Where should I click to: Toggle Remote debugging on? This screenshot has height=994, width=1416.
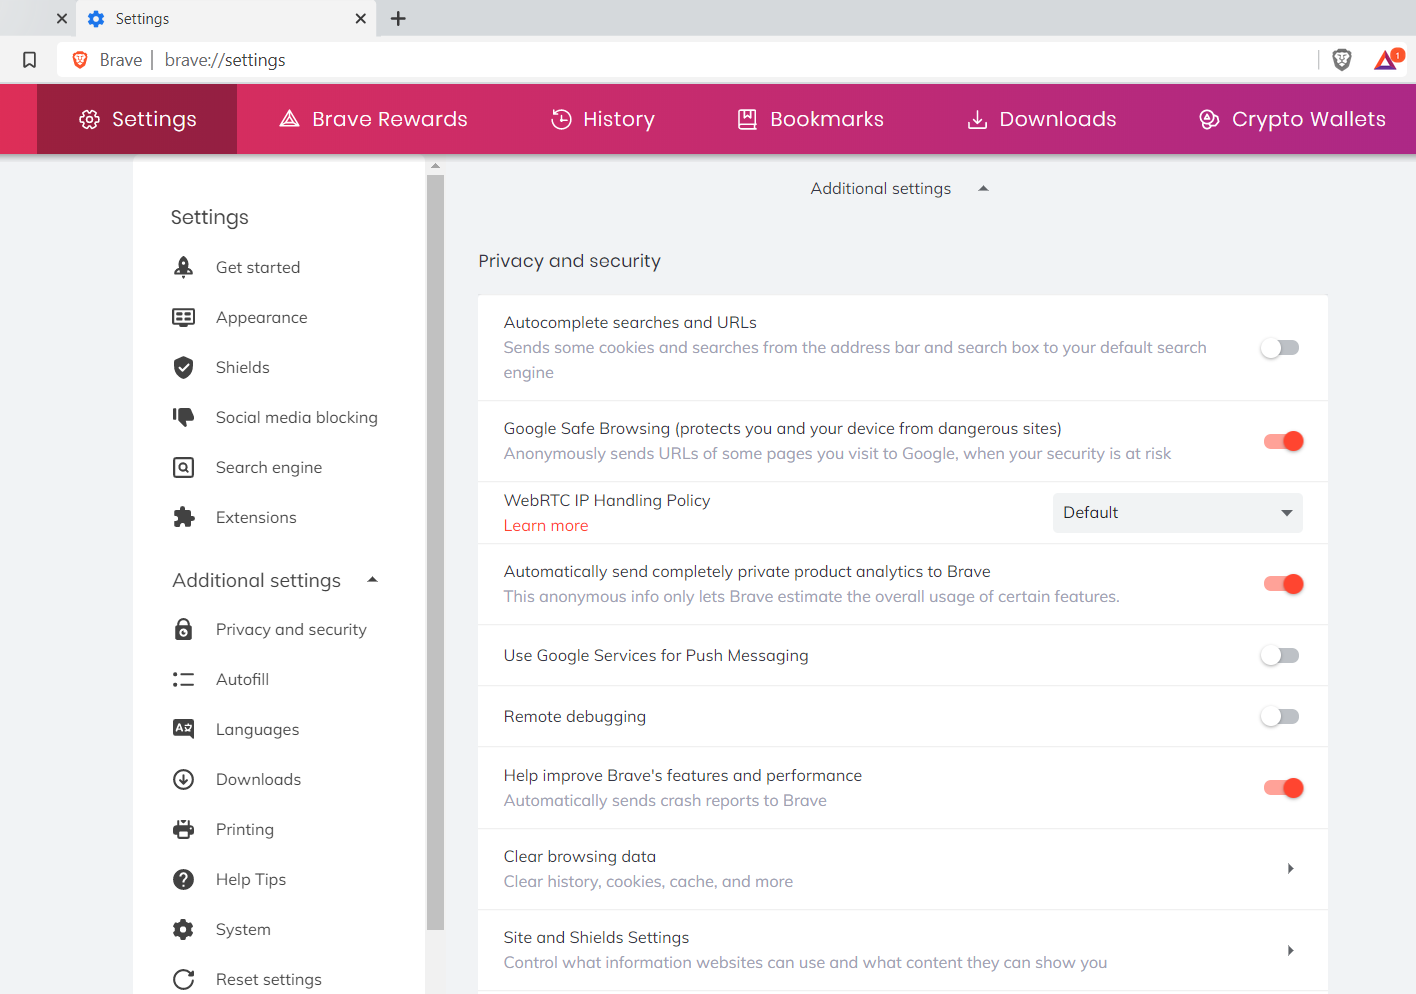1280,717
